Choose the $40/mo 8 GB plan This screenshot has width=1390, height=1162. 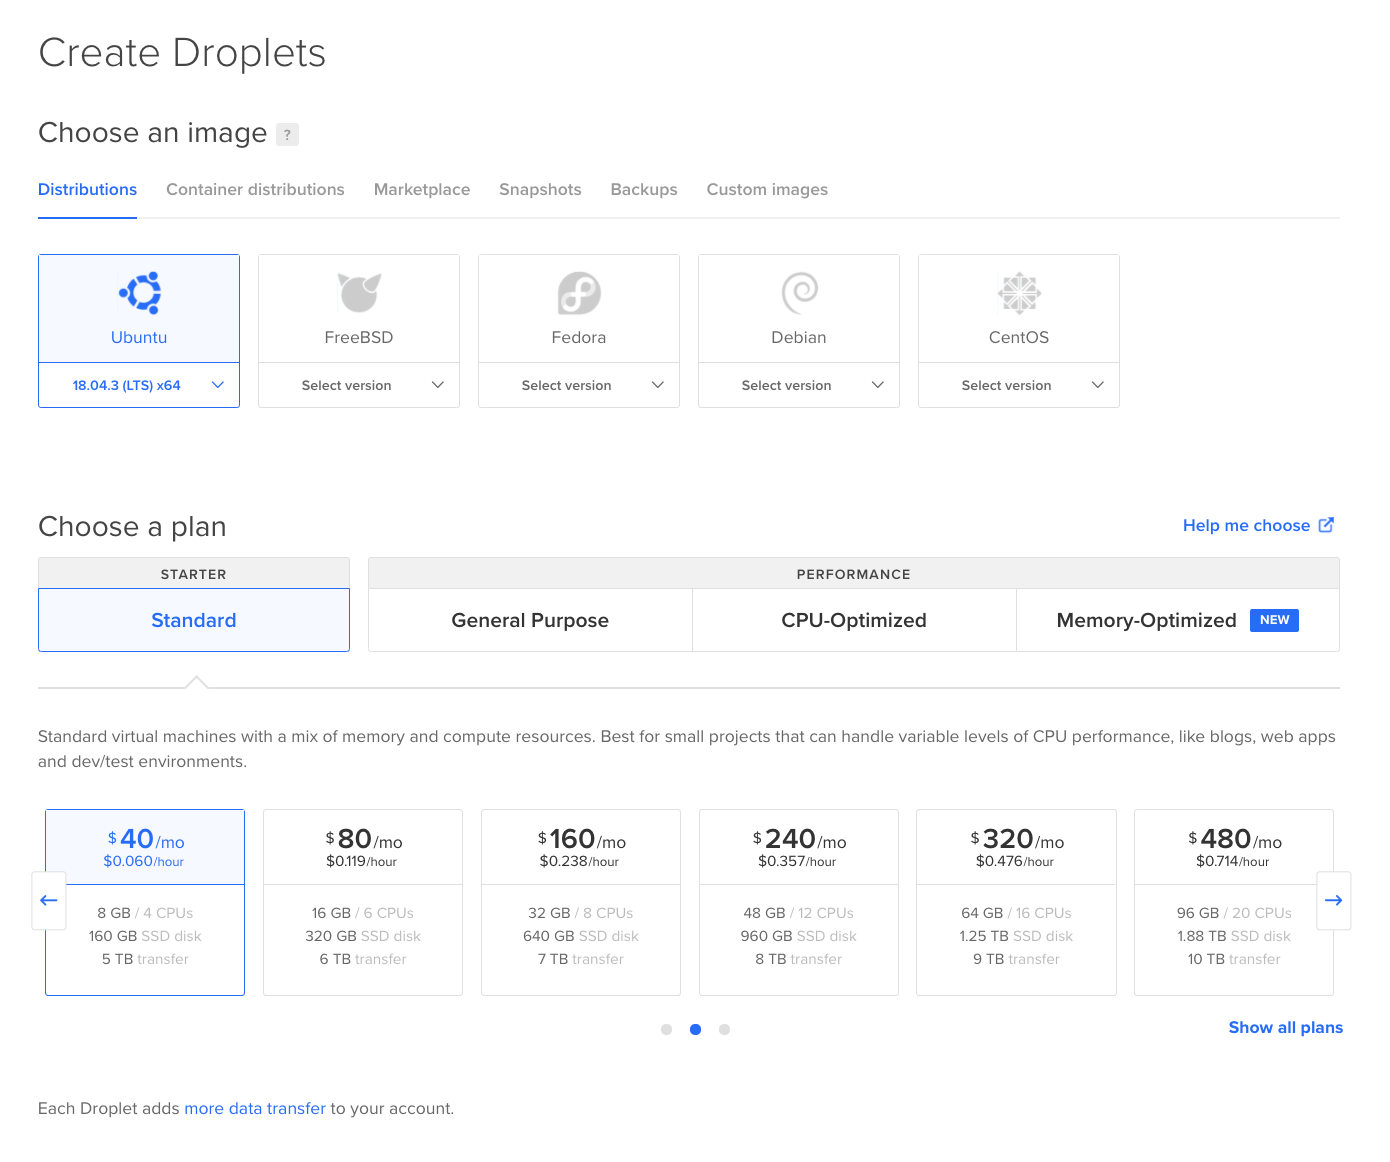tap(145, 902)
